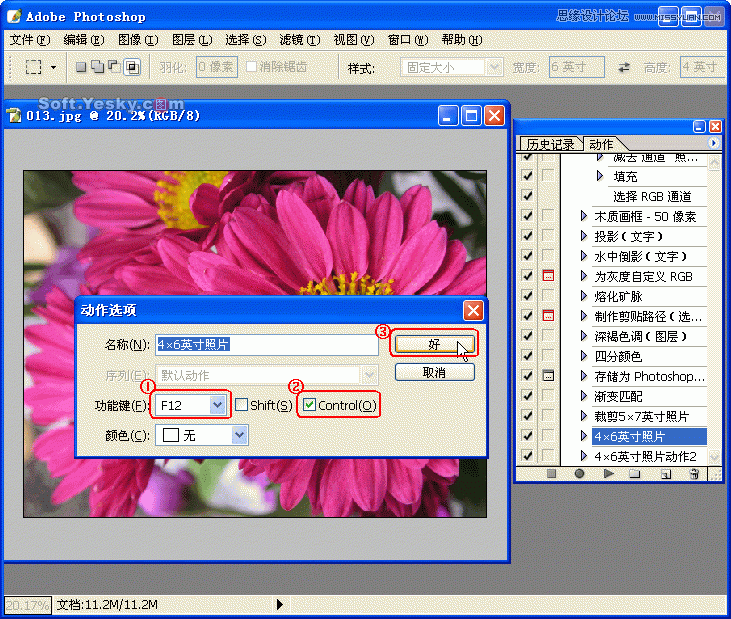The width and height of the screenshot is (731, 619).
Task: Click the 取消 button
Action: pos(434,372)
